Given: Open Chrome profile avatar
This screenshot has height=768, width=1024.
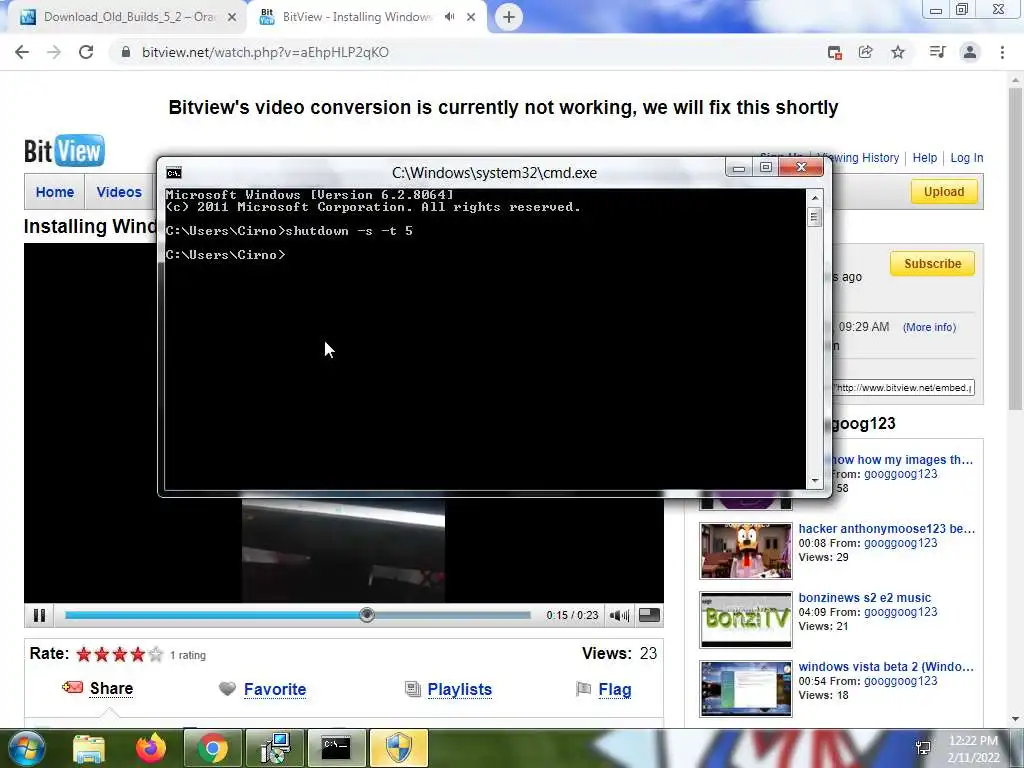Looking at the screenshot, I should tap(970, 52).
